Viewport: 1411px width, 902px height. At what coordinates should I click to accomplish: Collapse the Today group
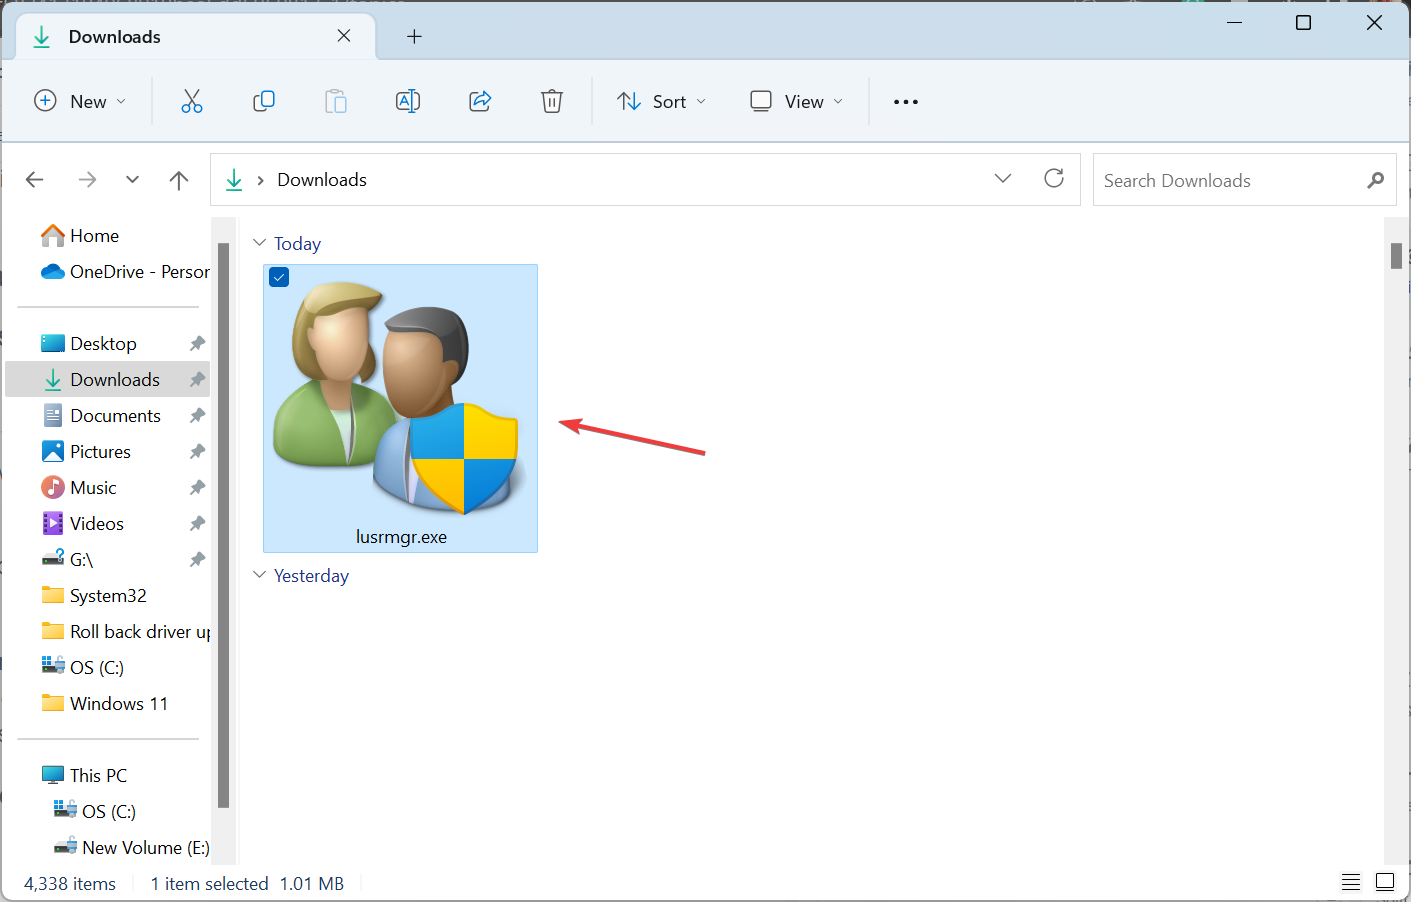click(260, 243)
